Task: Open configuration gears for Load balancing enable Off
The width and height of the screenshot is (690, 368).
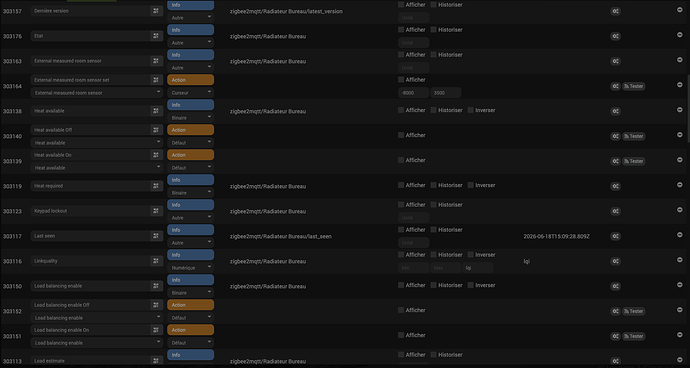Action: pos(616,311)
